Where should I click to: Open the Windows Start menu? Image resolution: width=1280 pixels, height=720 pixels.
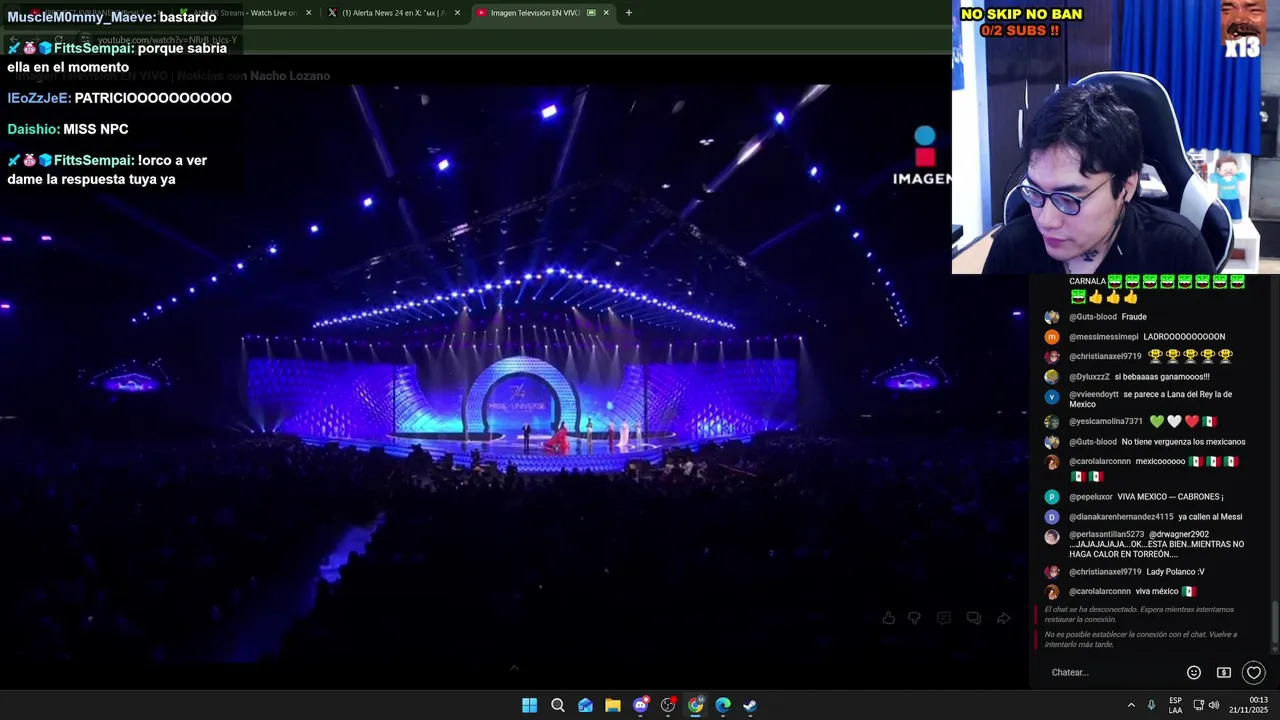(x=529, y=705)
